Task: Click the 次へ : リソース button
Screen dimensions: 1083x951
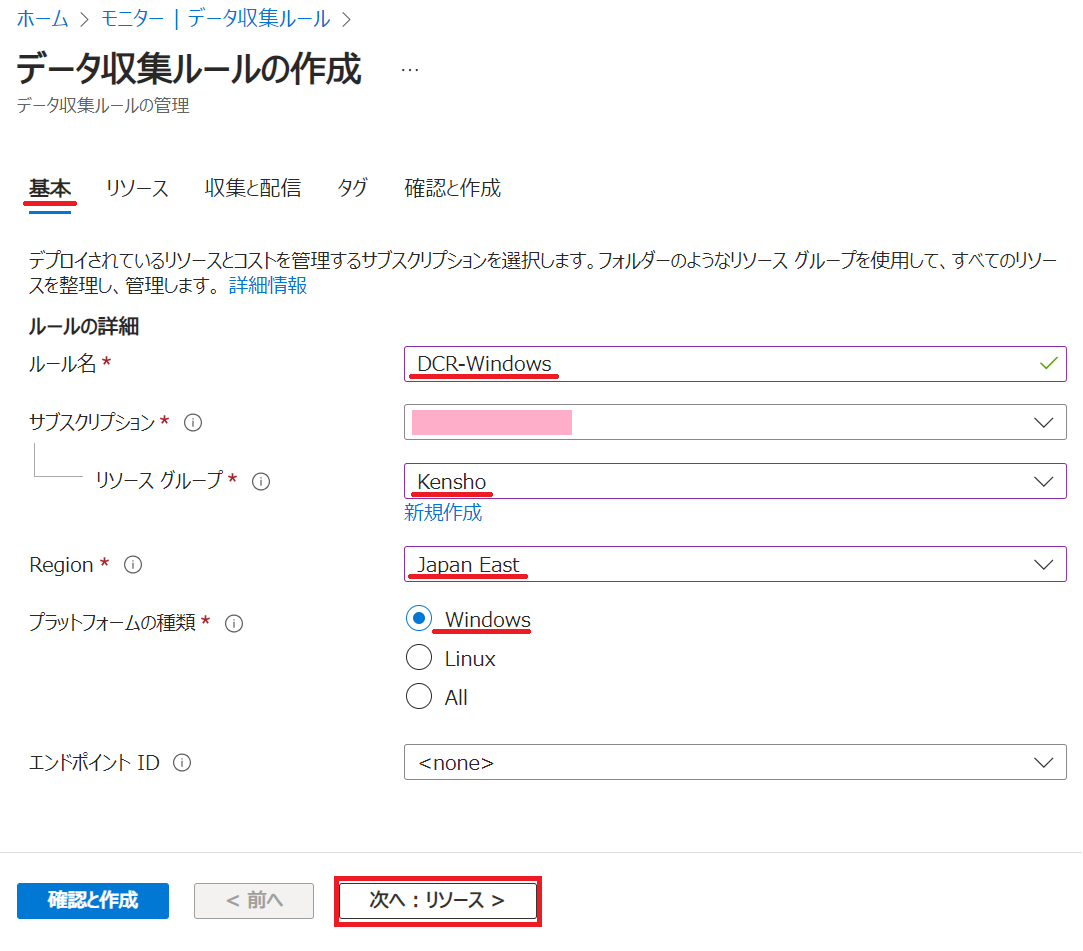Action: pyautogui.click(x=438, y=900)
